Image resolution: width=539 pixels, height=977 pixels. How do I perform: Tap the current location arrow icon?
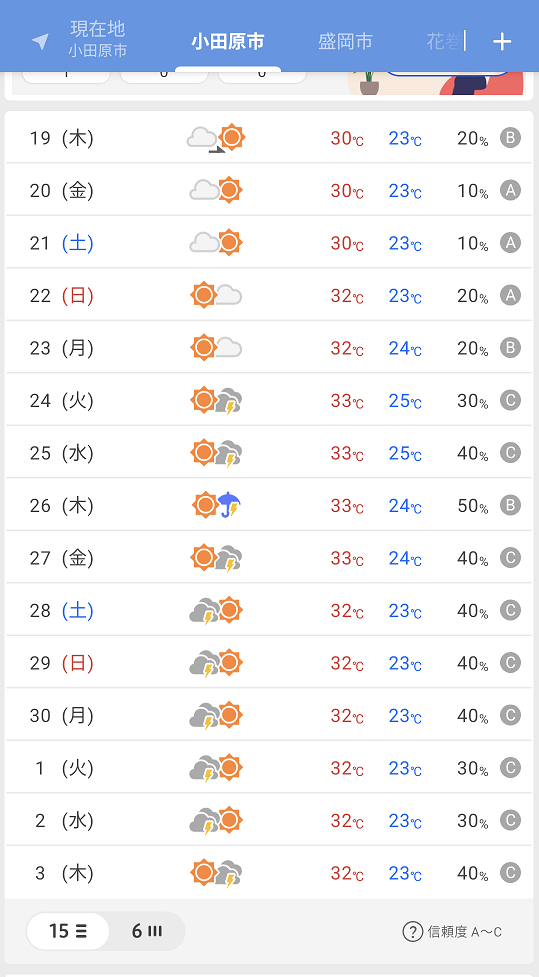40,42
